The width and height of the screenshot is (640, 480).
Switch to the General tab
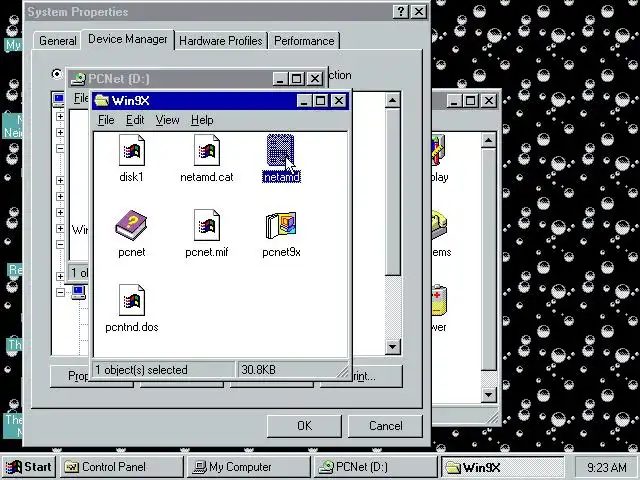58,41
